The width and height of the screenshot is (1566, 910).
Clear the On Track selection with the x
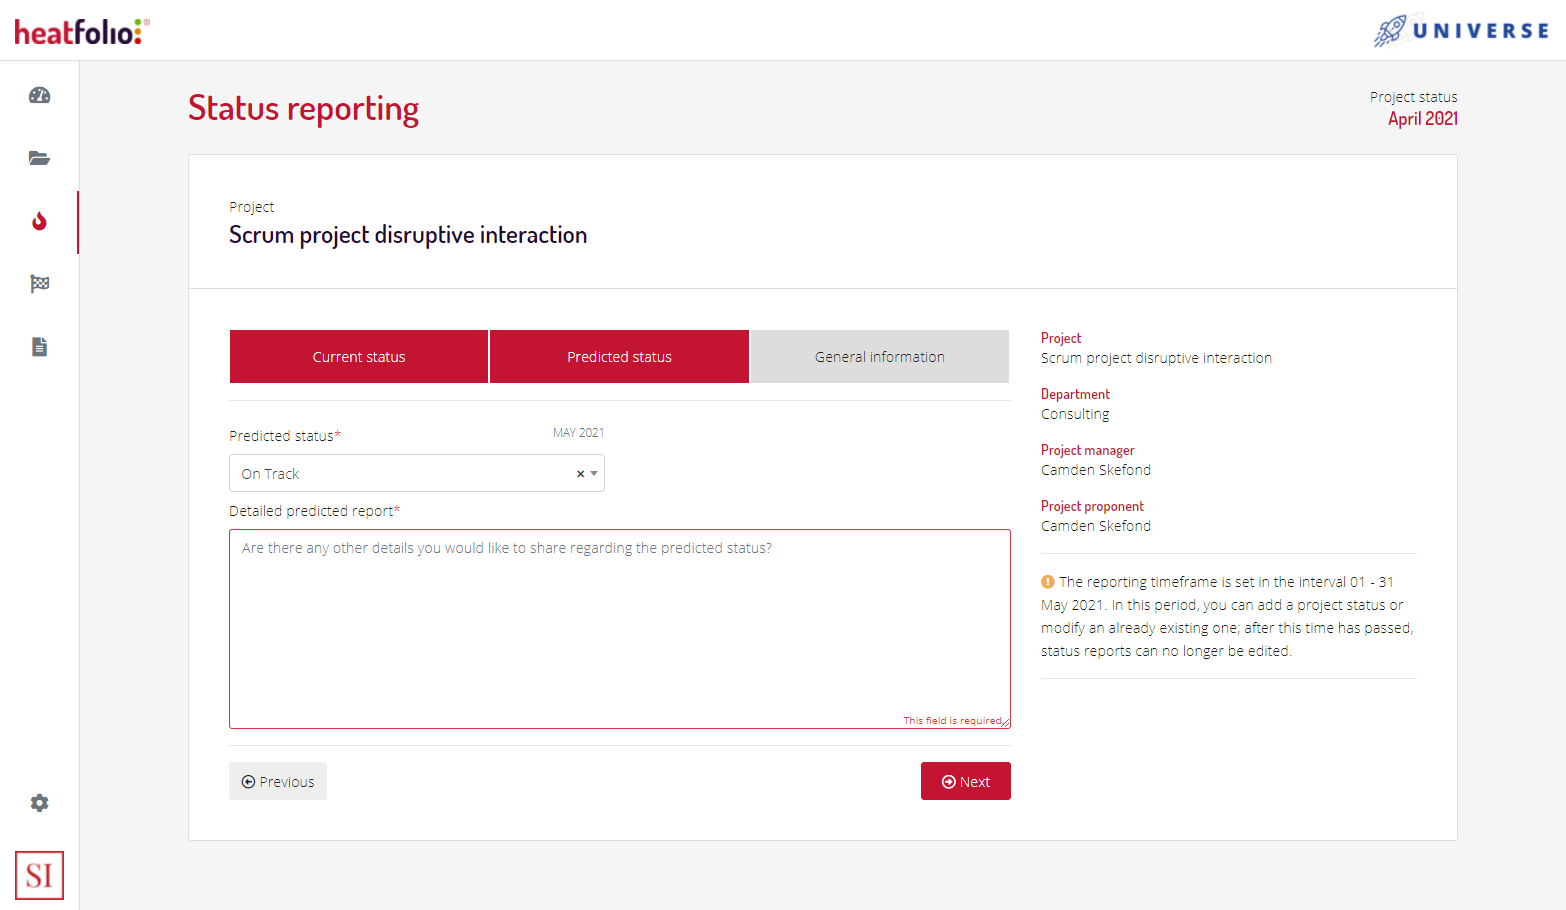coord(579,473)
